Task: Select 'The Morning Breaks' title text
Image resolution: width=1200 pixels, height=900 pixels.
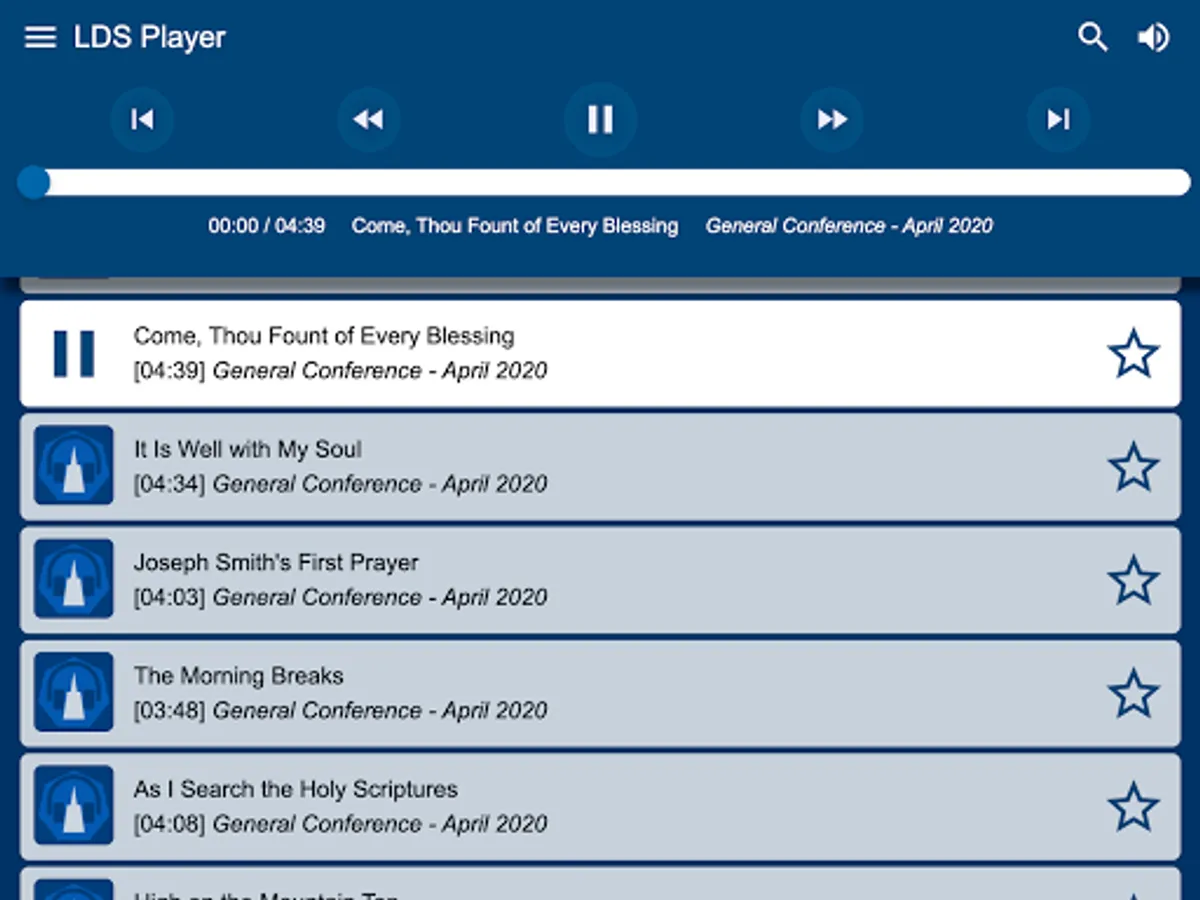Action: click(x=239, y=676)
